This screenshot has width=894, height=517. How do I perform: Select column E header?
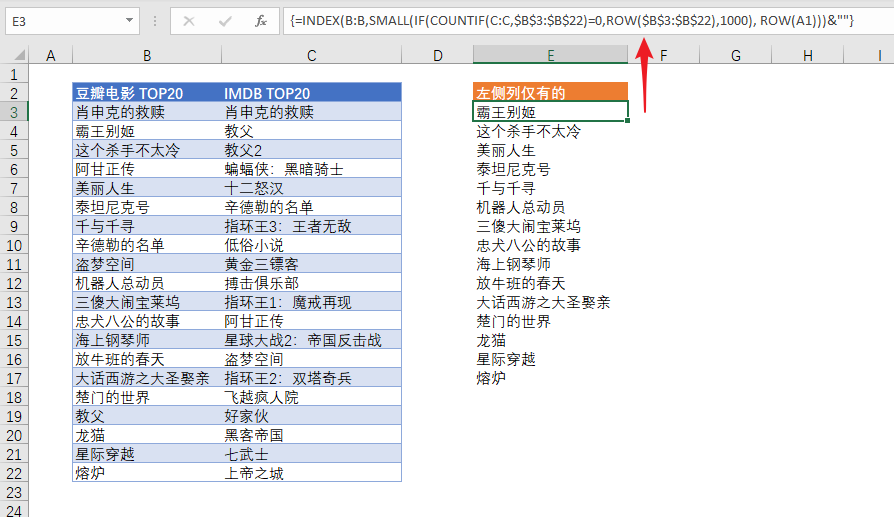pyautogui.click(x=550, y=56)
